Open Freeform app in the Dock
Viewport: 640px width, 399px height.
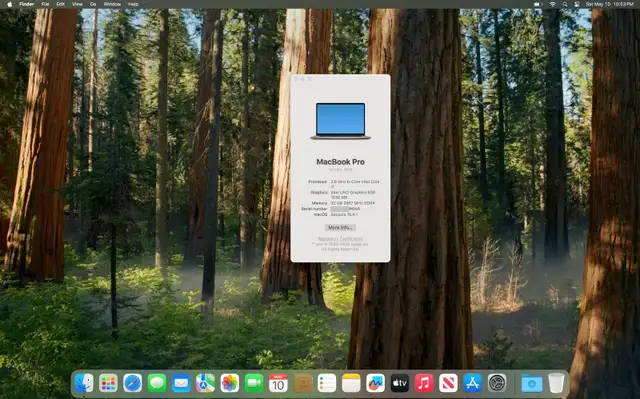click(x=376, y=383)
